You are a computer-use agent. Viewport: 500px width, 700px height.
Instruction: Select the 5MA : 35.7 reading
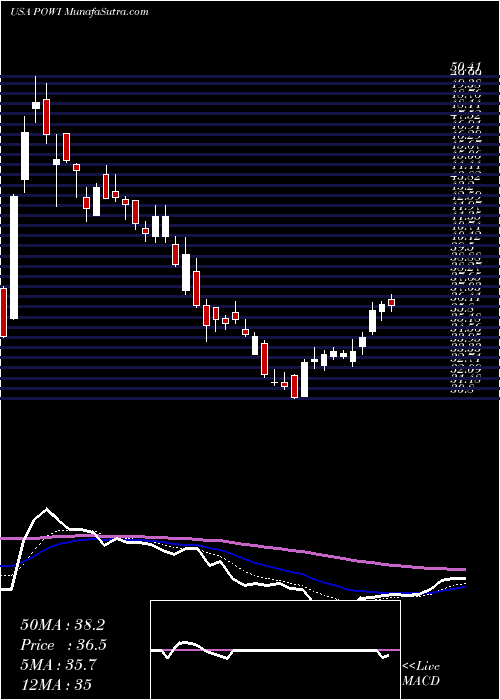coord(59,665)
